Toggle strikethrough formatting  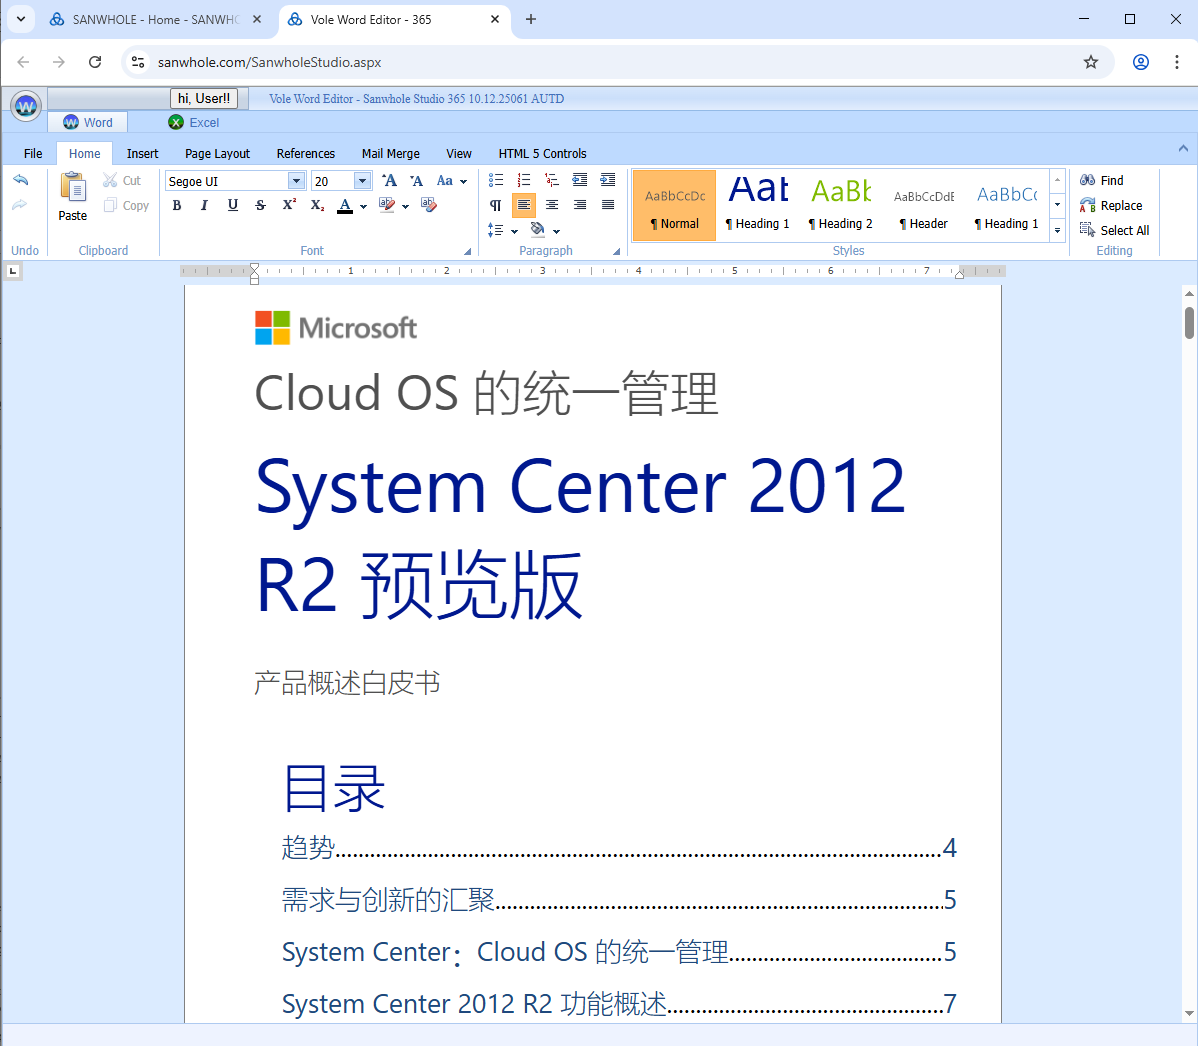click(x=261, y=205)
